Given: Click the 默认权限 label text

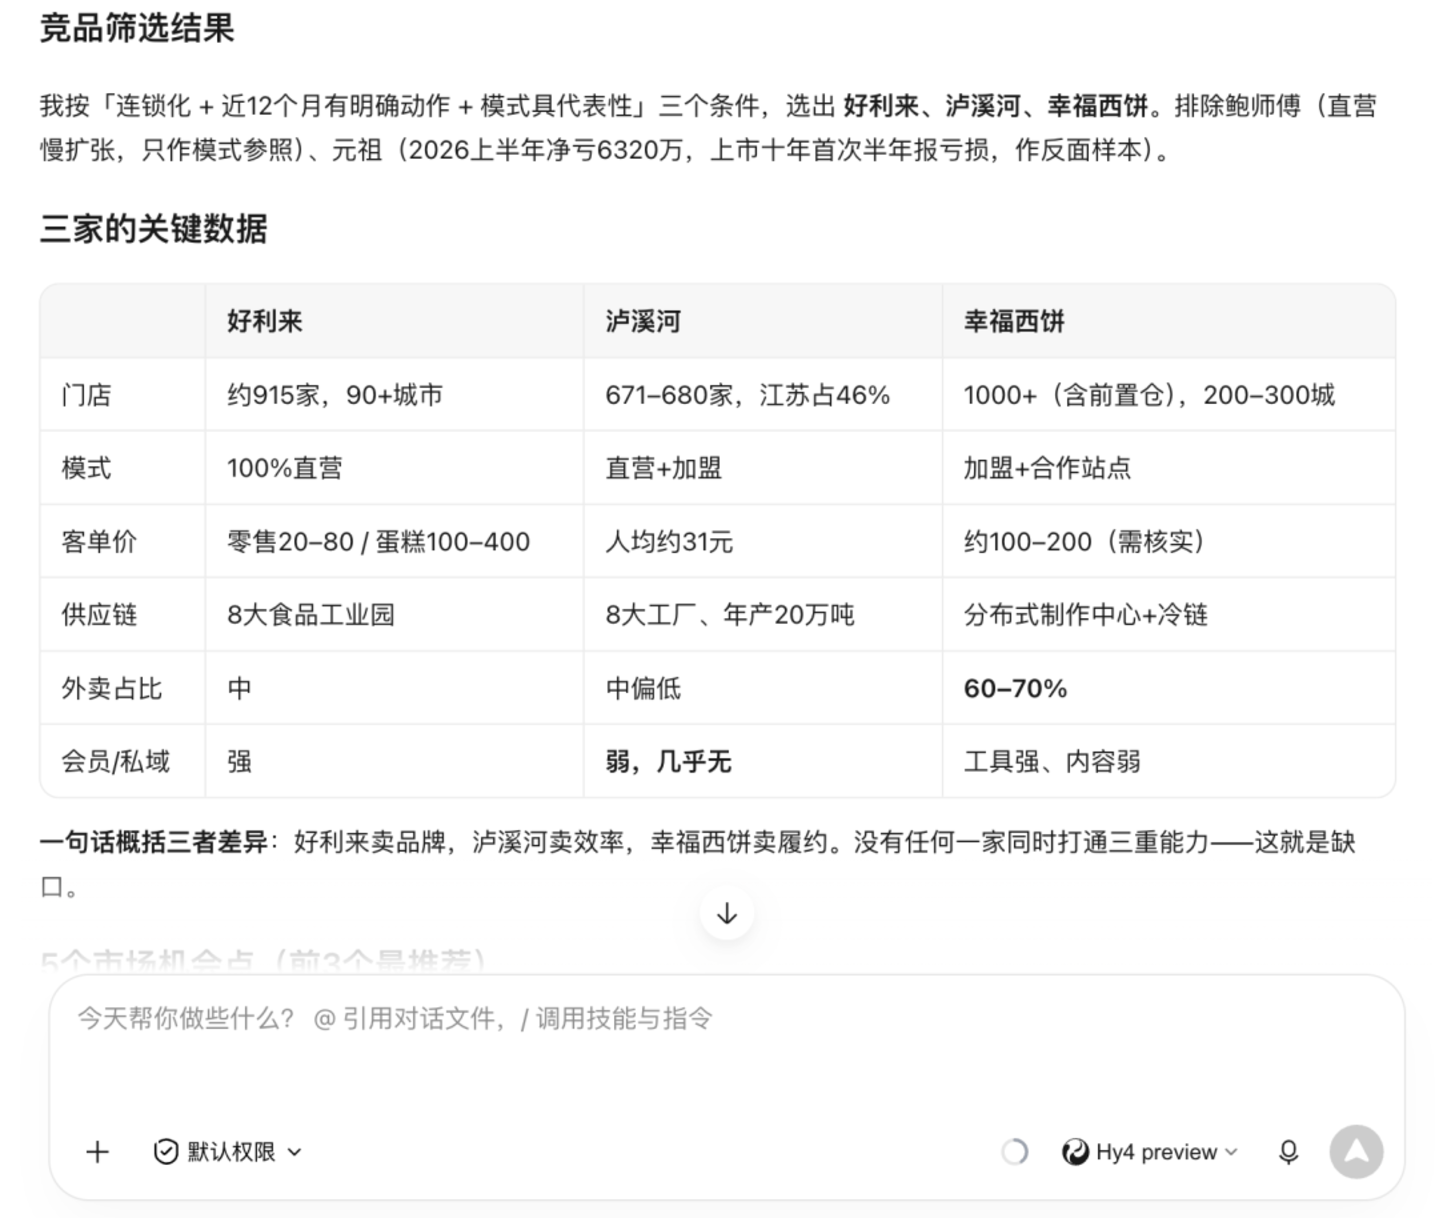Looking at the screenshot, I should pos(231,1152).
